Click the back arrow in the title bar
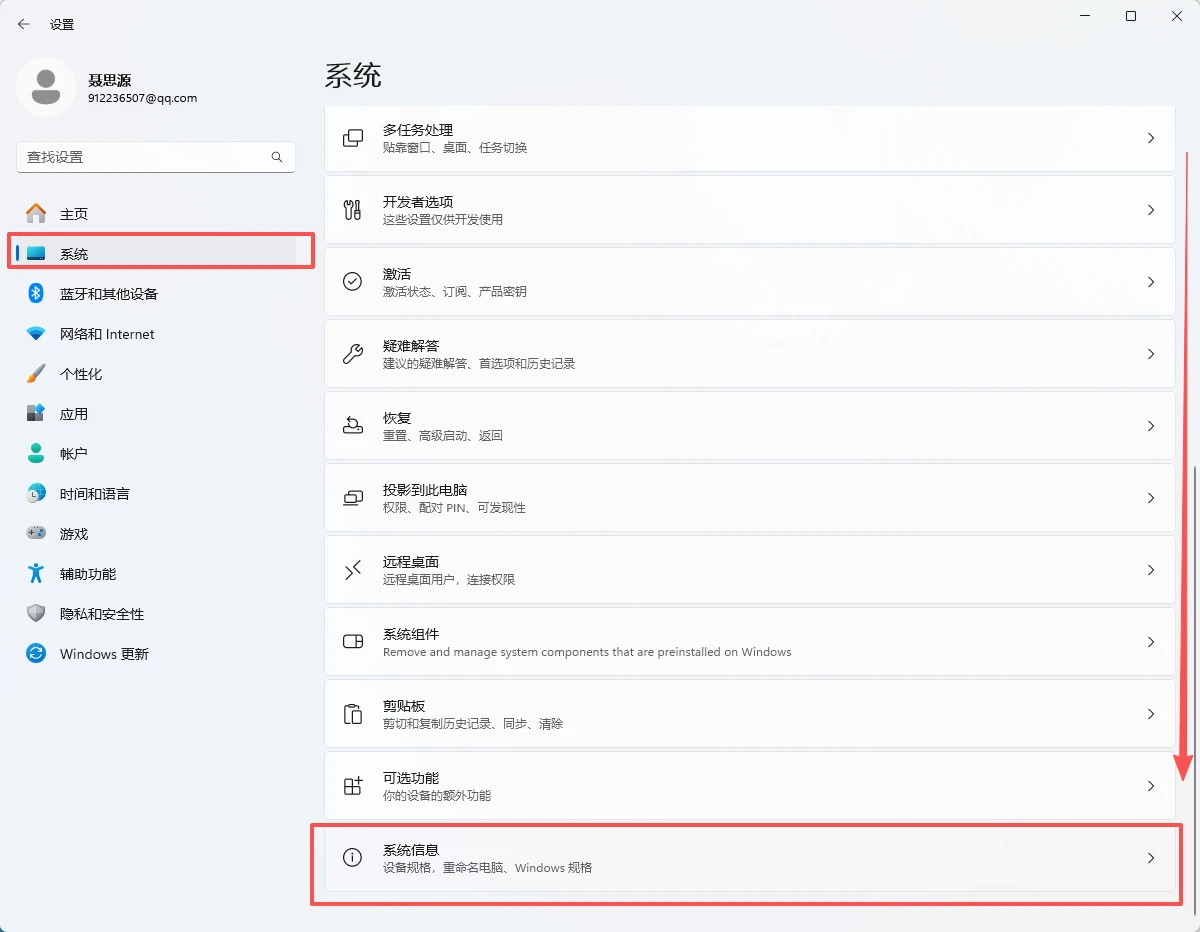1200x932 pixels. pos(24,24)
